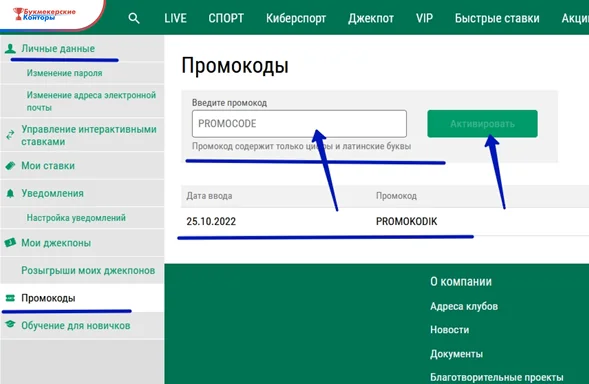Open Мои джекпоны
Viewport: 589px width, 384px height.
[x=56, y=243]
